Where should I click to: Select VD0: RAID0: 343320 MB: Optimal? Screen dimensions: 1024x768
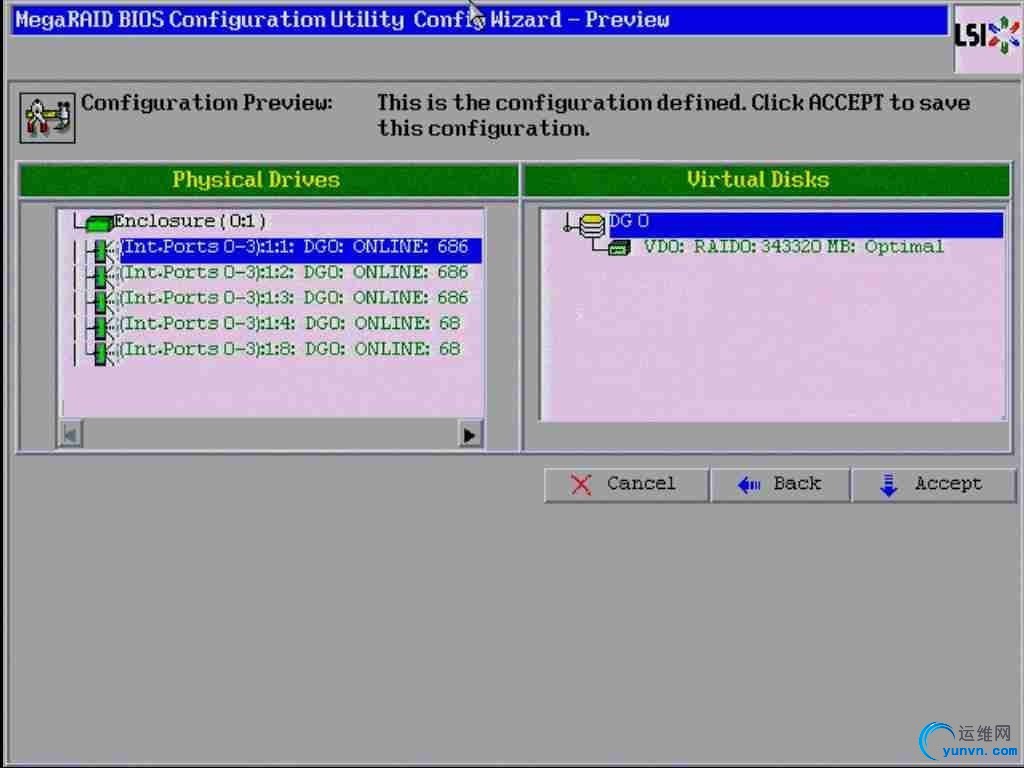pos(793,247)
